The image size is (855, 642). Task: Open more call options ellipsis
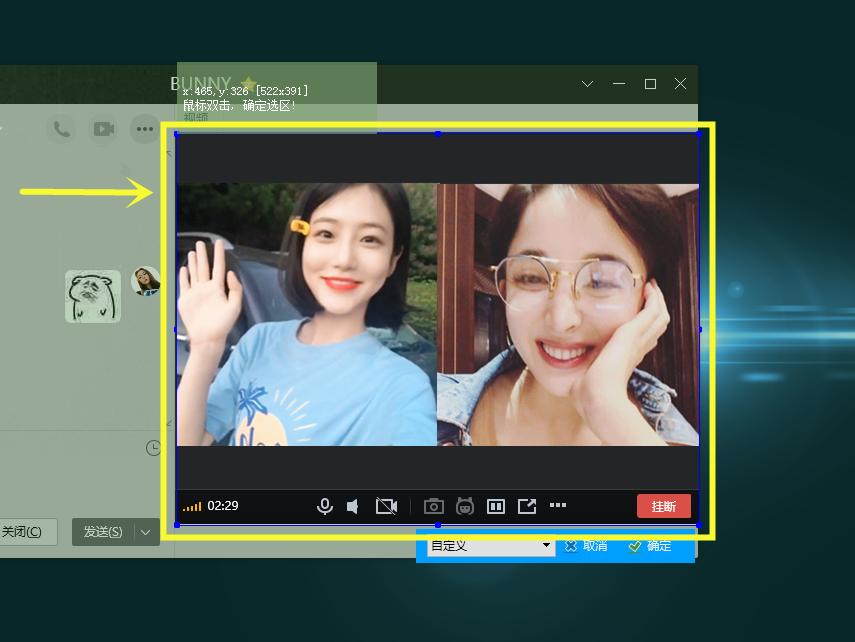point(558,506)
